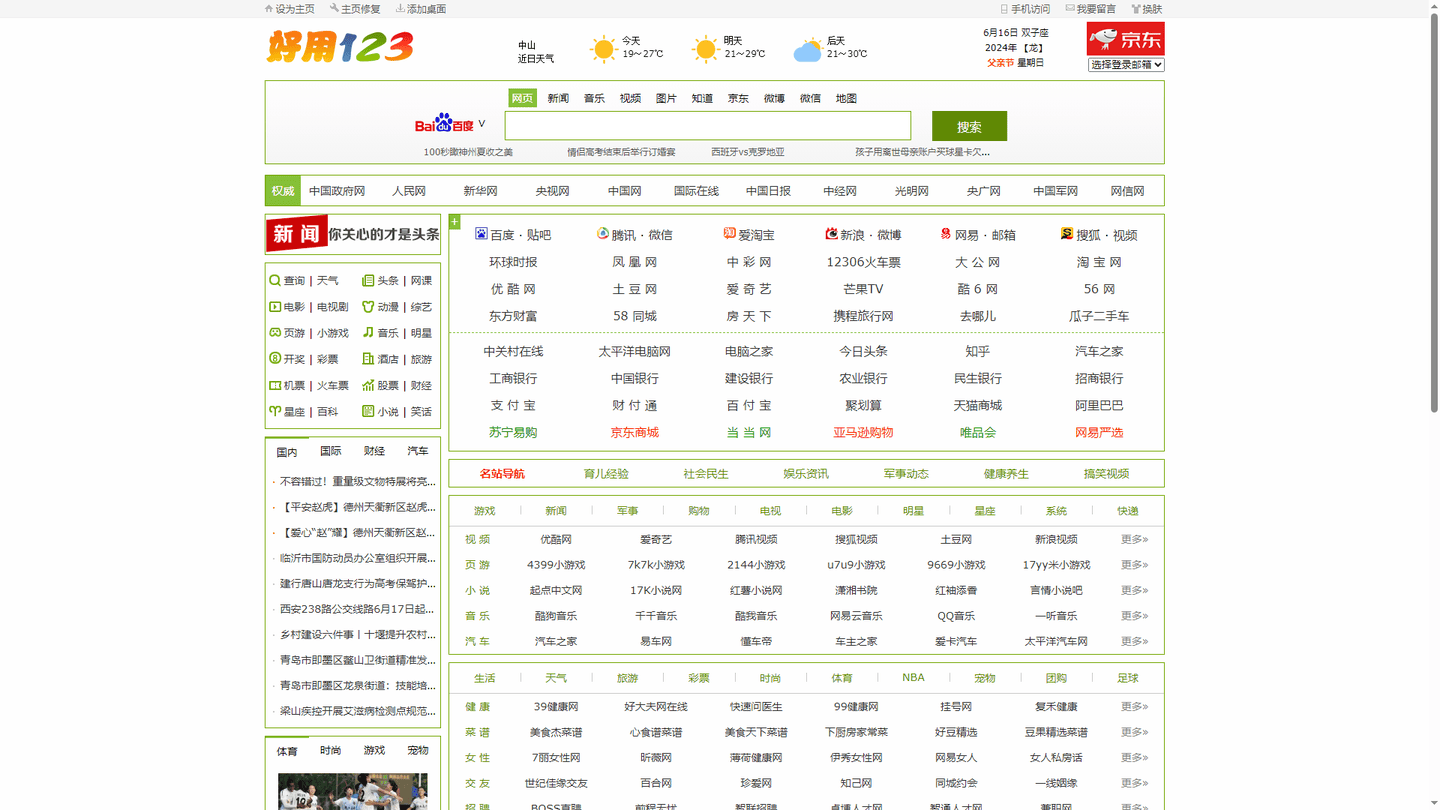Viewport: 1440px width, 810px height.
Task: Click the Baidu logo beside search box
Action: point(444,123)
